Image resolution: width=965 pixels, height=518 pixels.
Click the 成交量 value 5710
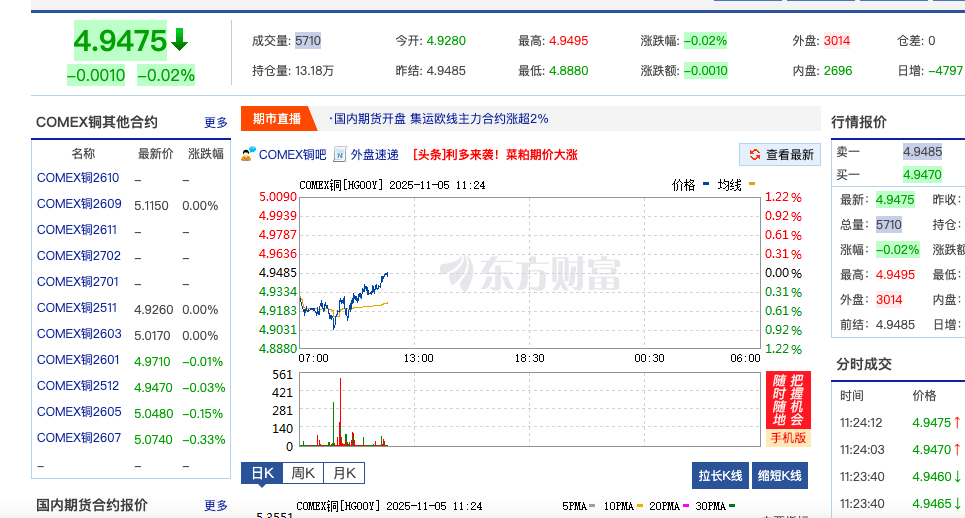308,41
